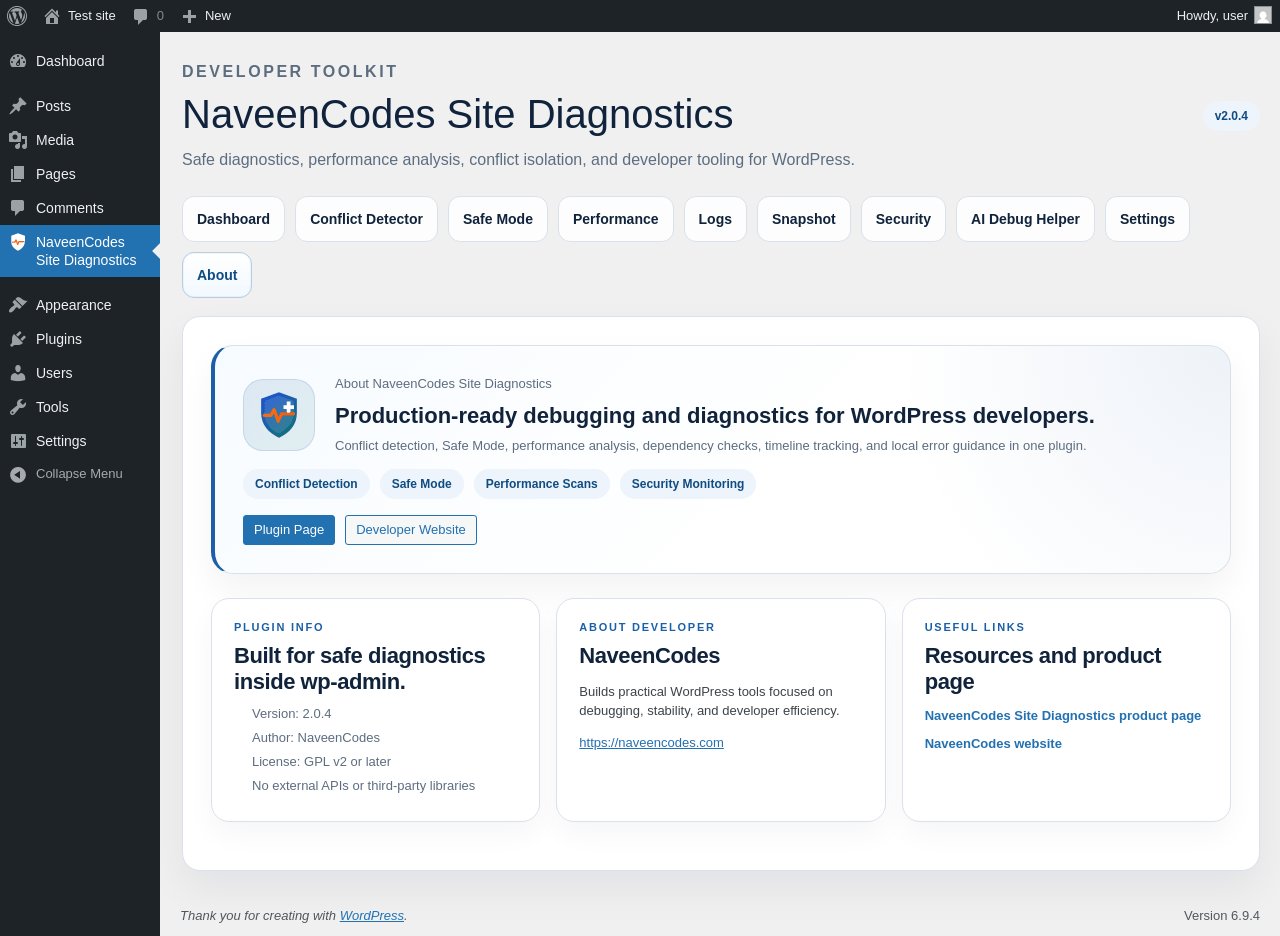Click the Tools wrench icon

pos(18,407)
